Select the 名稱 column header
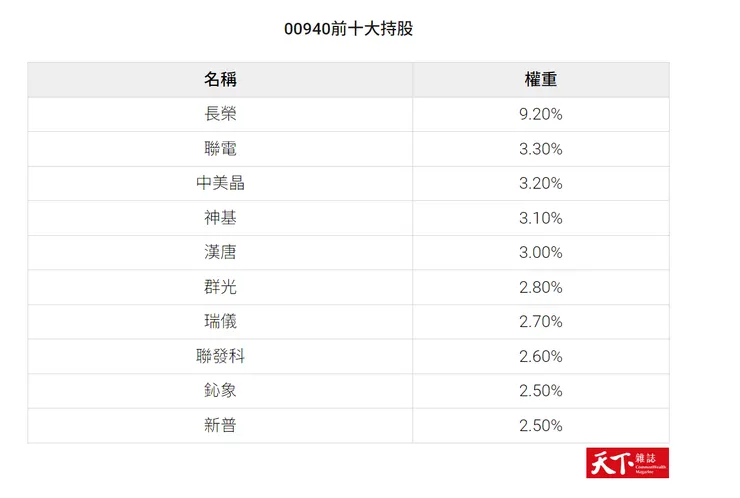 pos(220,80)
